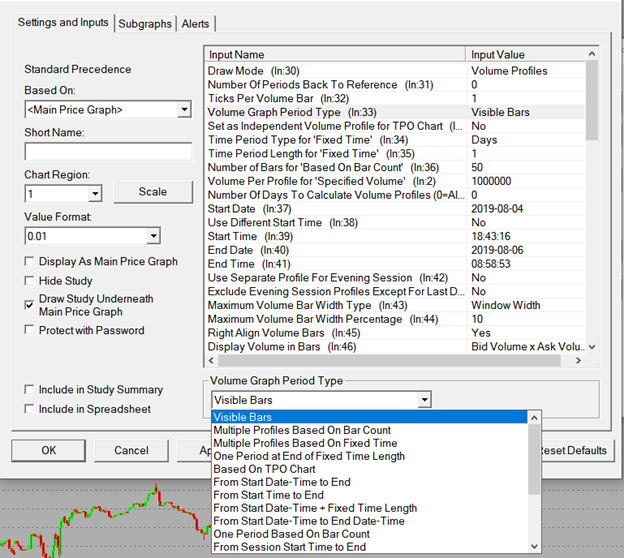Viewport: 624px width, 558px height.
Task: Enable Include in Study Summary
Action: coord(30,390)
